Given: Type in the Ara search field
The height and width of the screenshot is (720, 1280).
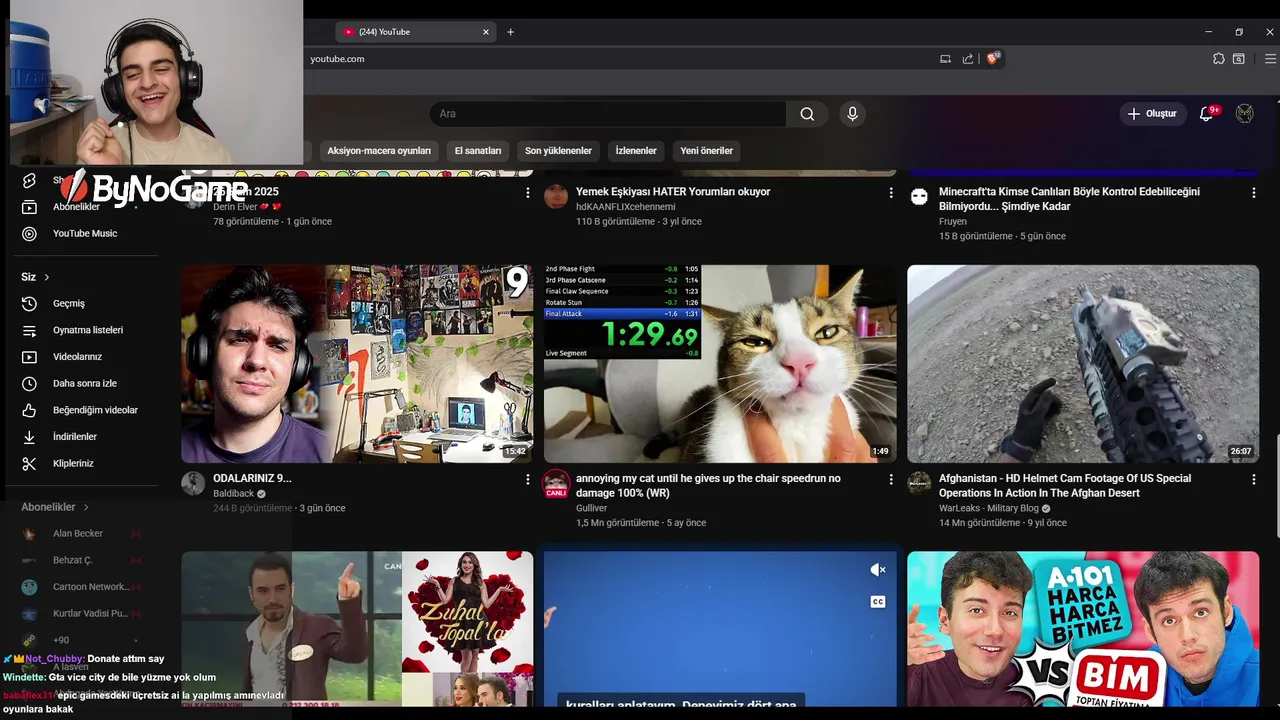Looking at the screenshot, I should click(608, 114).
